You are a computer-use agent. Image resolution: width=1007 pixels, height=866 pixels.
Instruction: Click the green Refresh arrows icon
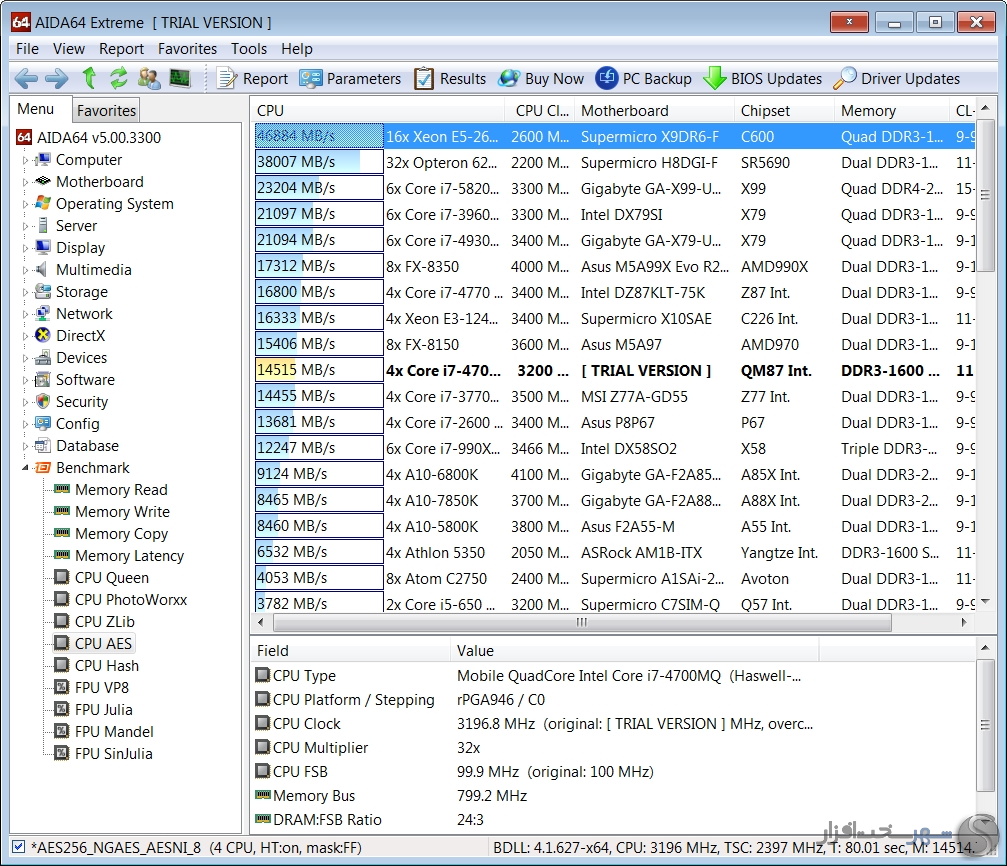pyautogui.click(x=119, y=78)
